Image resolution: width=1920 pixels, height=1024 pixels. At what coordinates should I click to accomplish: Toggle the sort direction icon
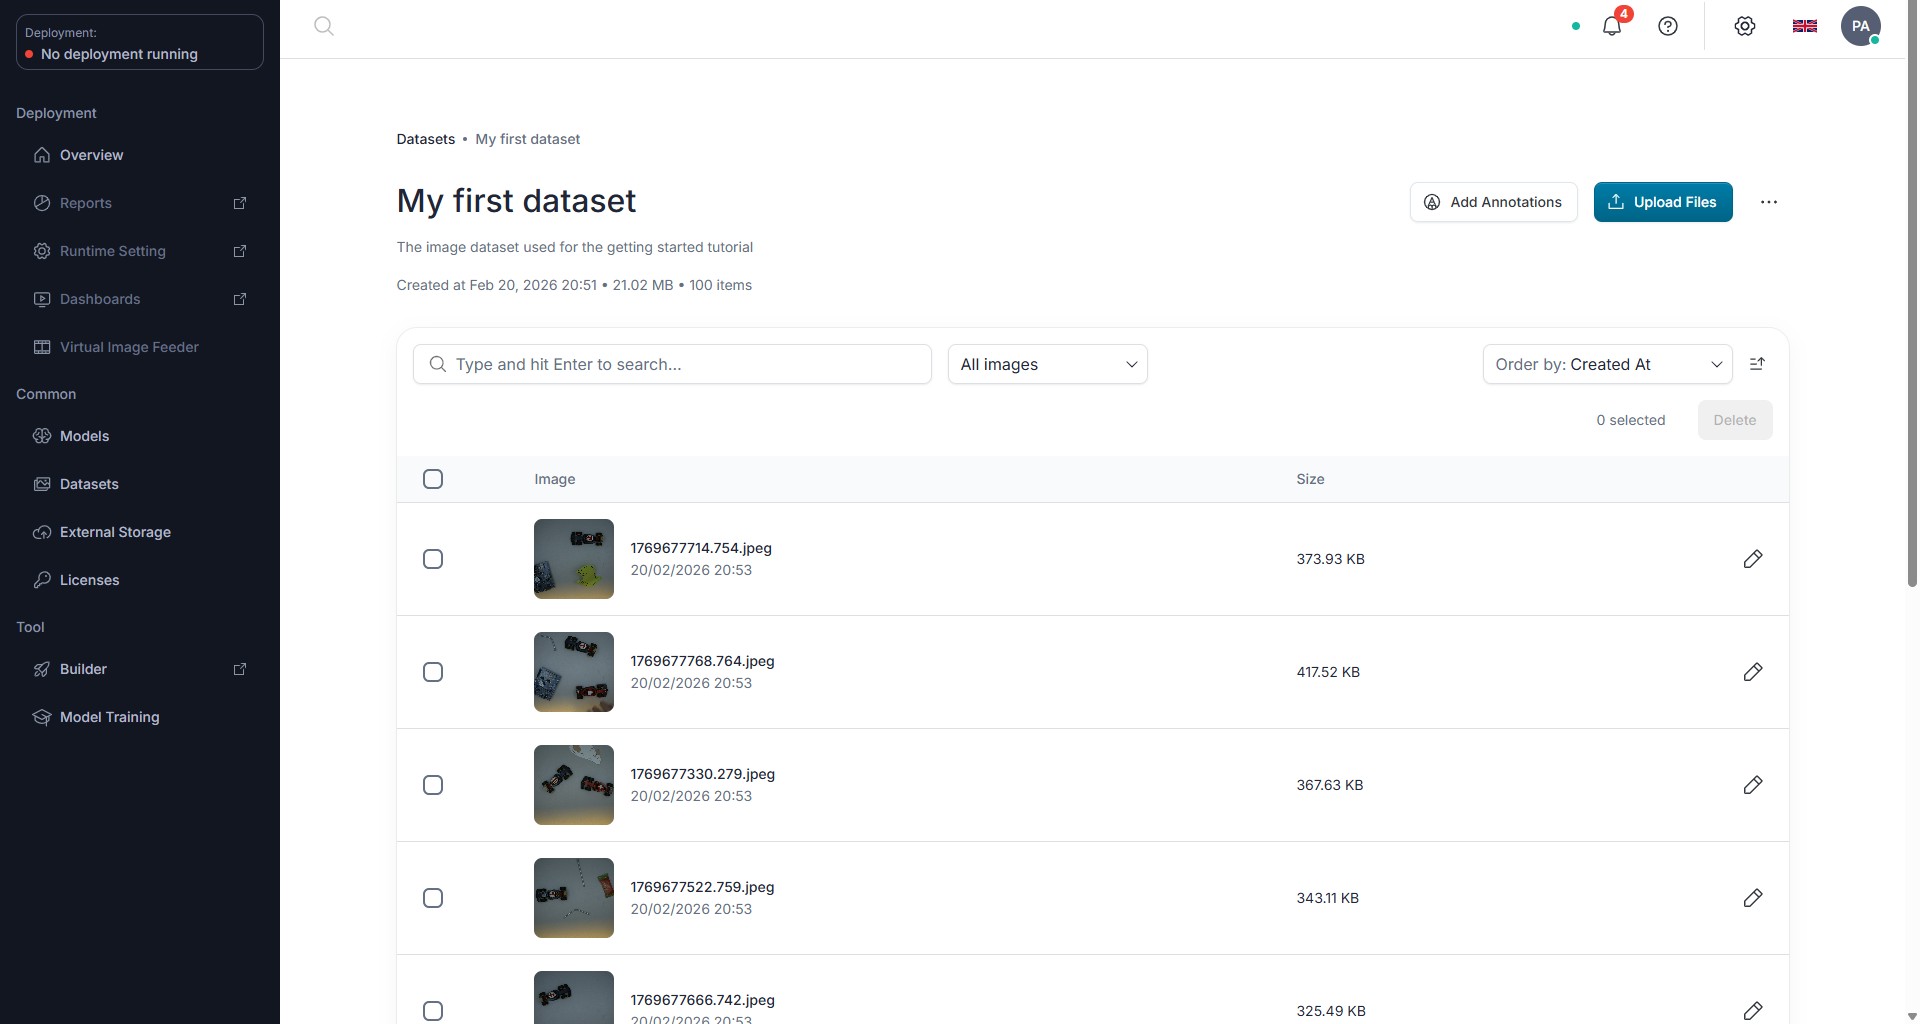tap(1757, 364)
